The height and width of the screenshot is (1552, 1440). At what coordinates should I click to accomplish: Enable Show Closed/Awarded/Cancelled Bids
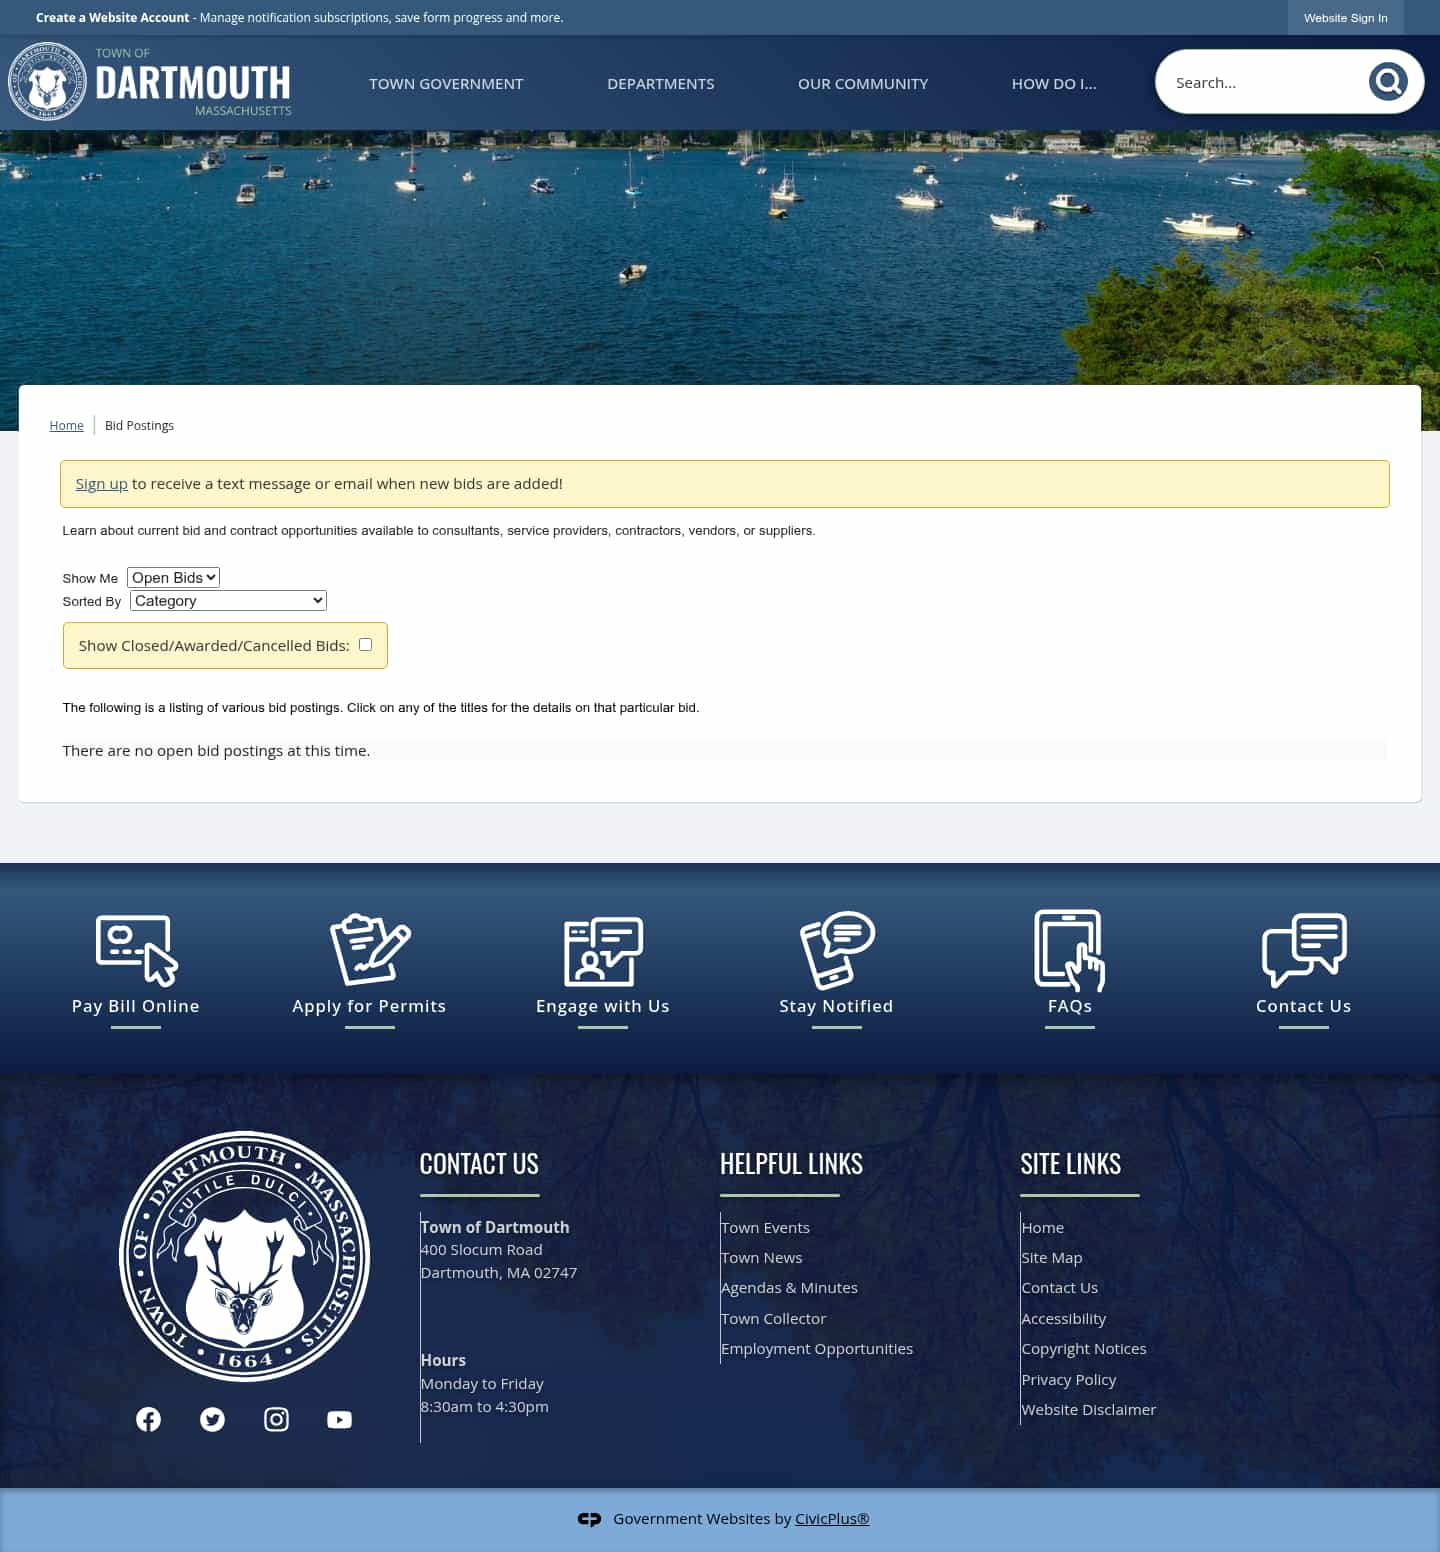tap(365, 644)
